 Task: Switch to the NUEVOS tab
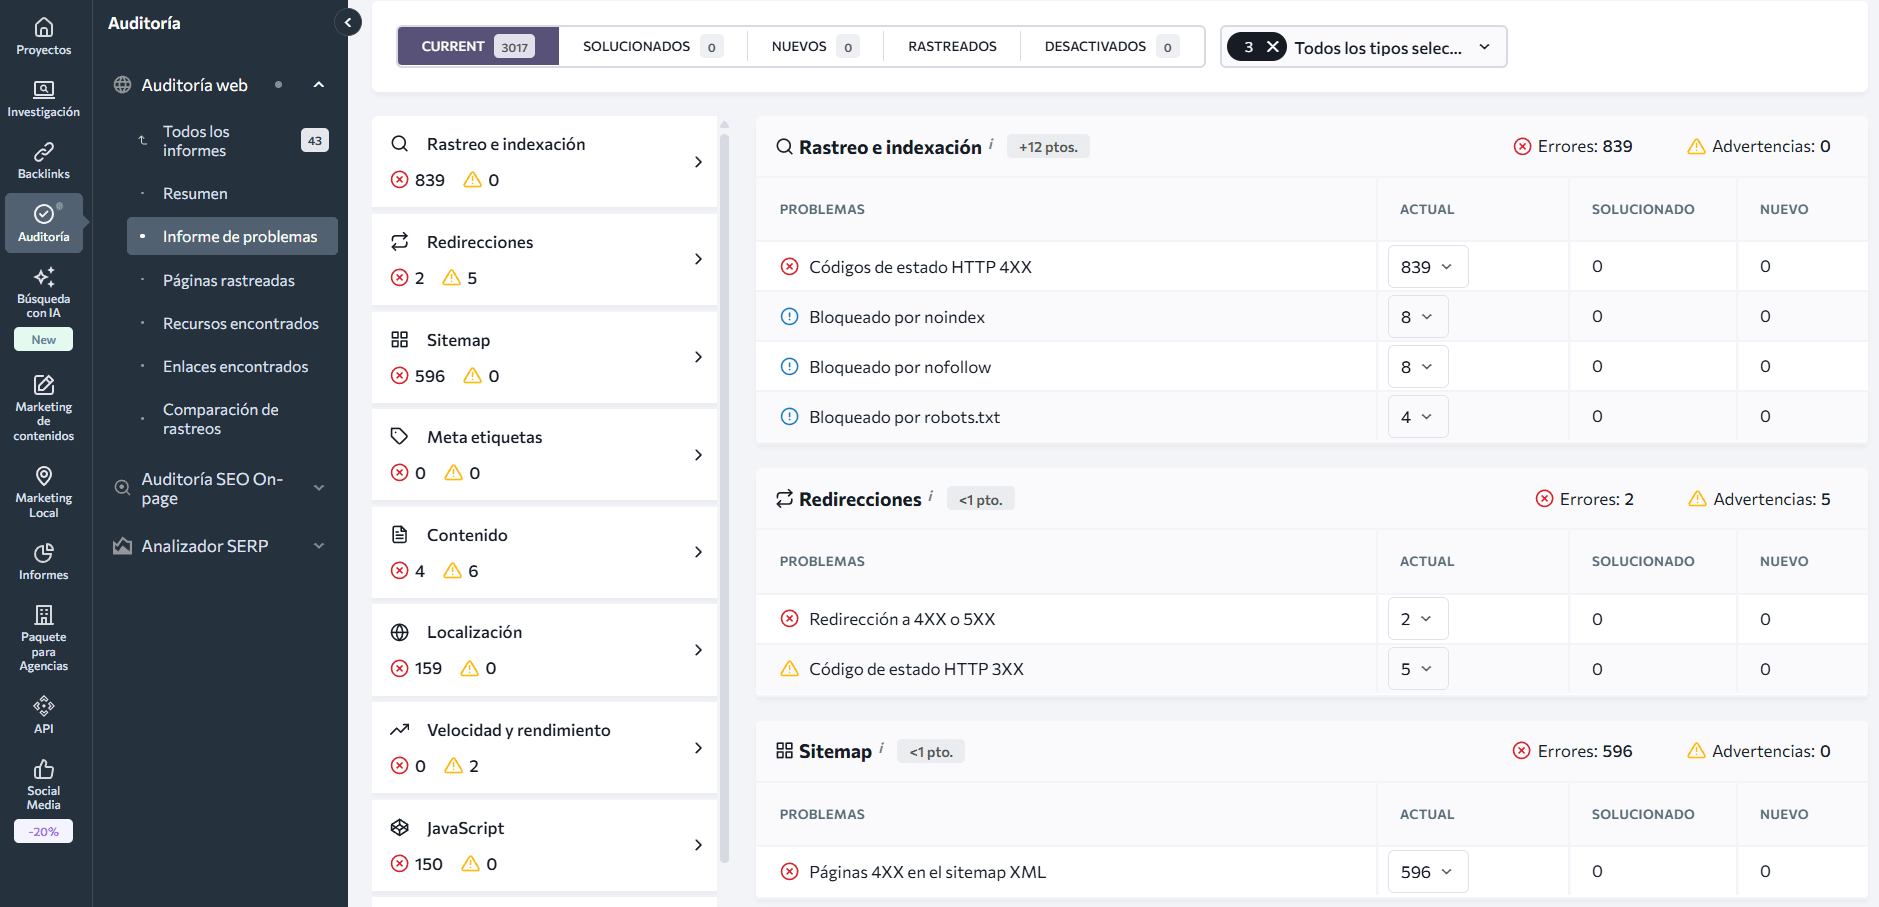coord(815,47)
